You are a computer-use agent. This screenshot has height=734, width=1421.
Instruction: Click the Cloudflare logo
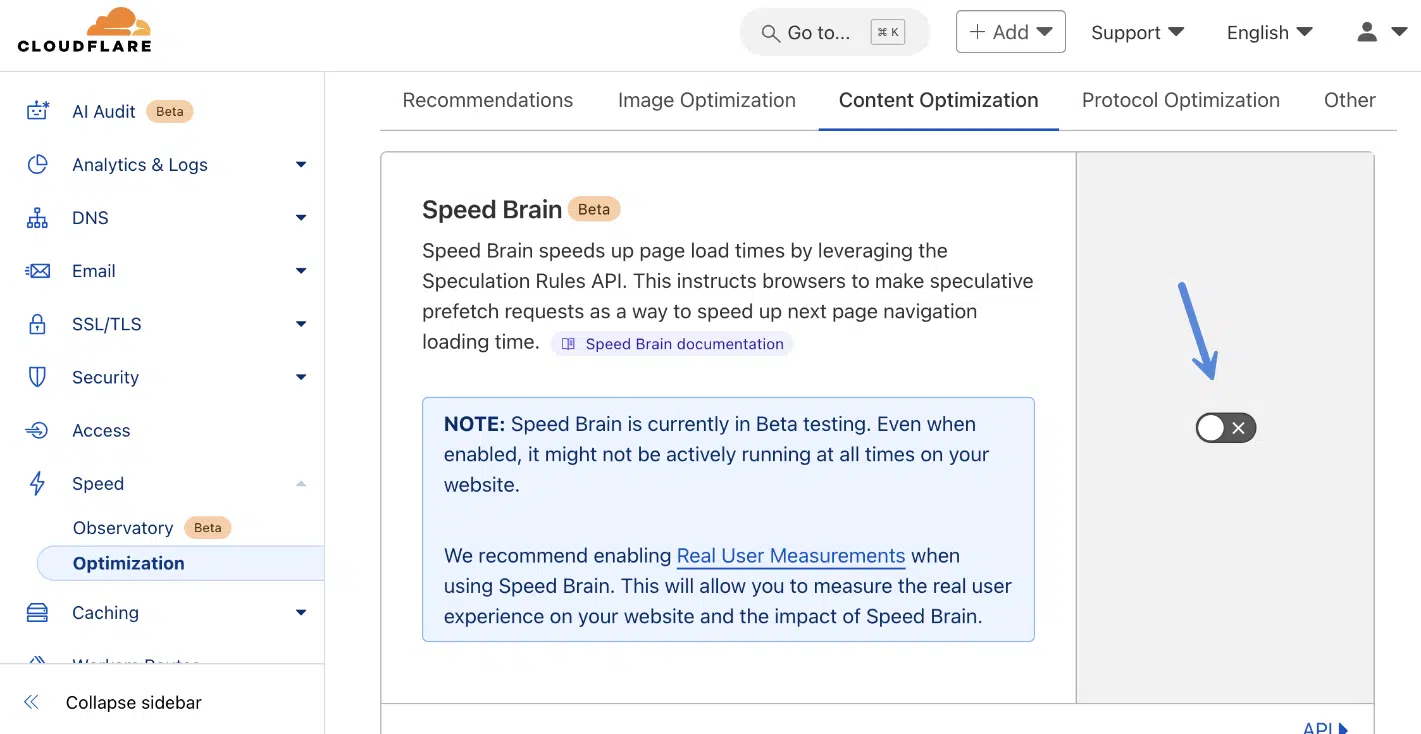[85, 31]
